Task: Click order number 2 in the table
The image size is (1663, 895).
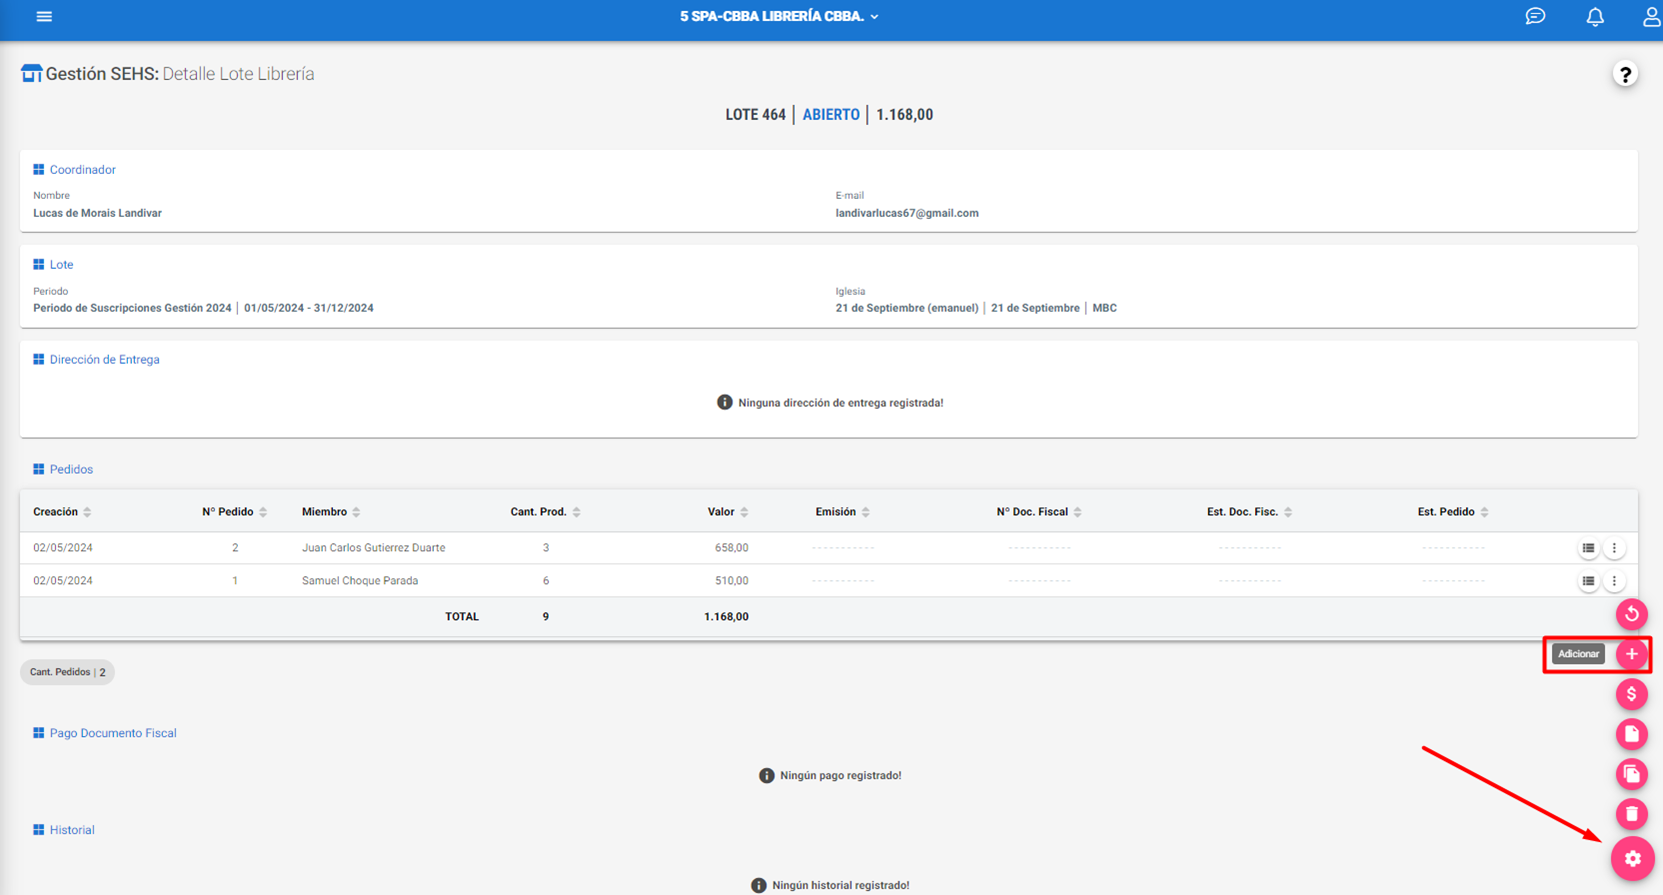Action: point(235,548)
